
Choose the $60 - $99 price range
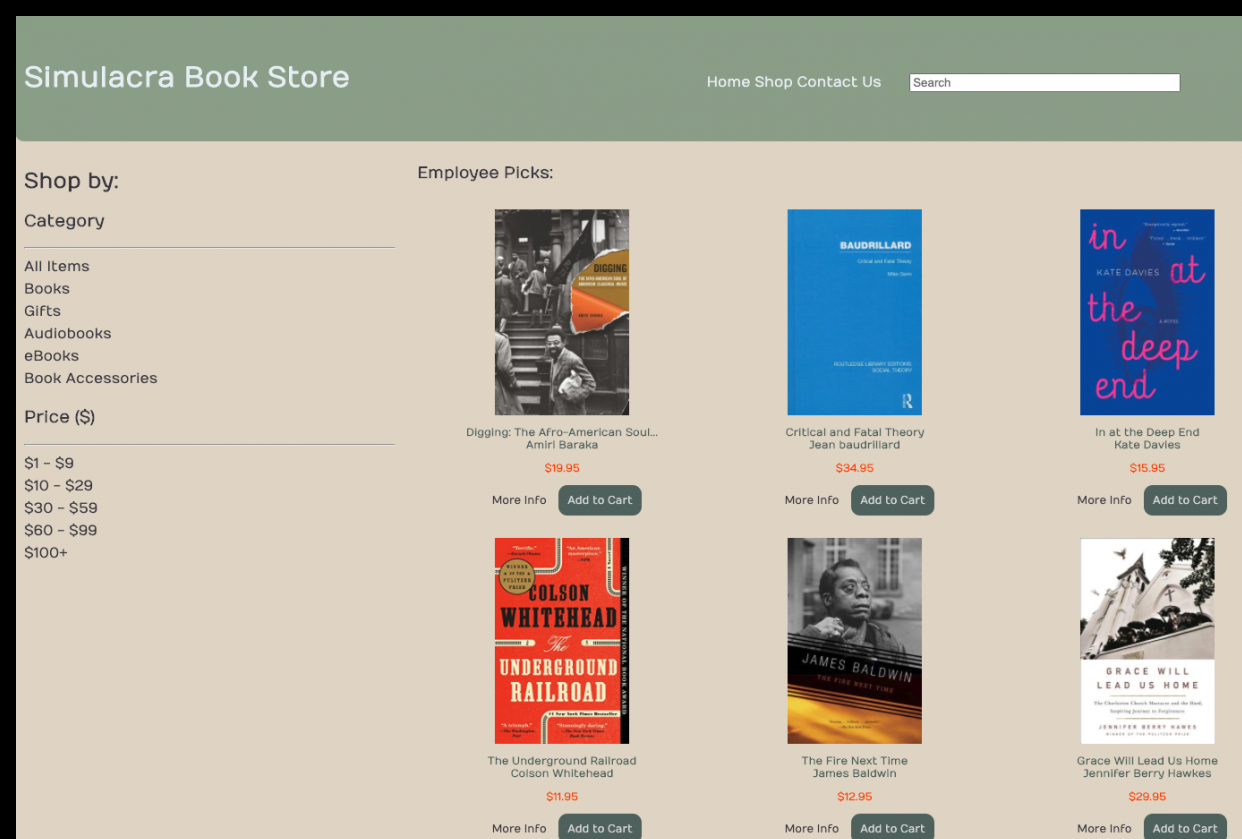click(x=61, y=530)
